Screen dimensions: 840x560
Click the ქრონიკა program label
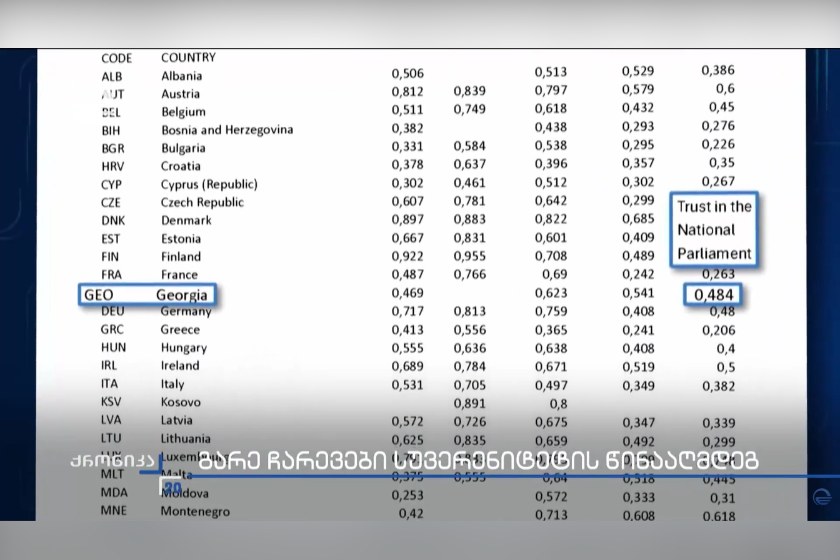click(111, 460)
